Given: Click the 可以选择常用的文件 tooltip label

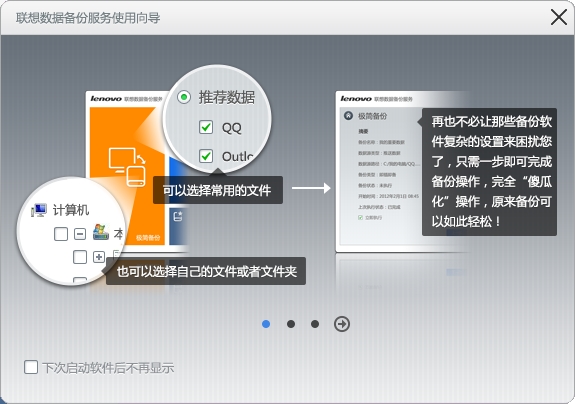Looking at the screenshot, I should (217, 190).
